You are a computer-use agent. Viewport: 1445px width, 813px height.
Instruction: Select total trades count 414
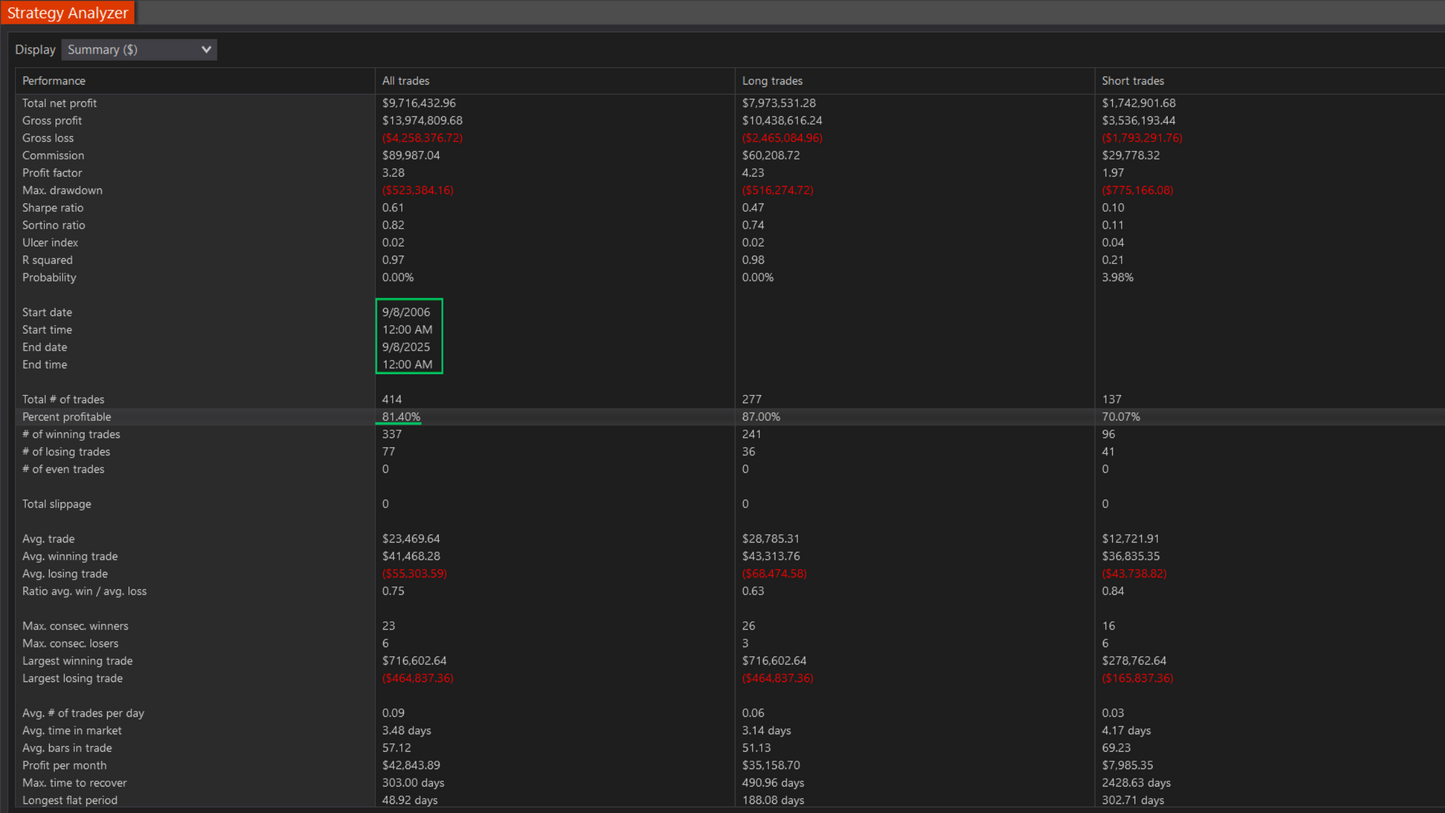pyautogui.click(x=392, y=399)
